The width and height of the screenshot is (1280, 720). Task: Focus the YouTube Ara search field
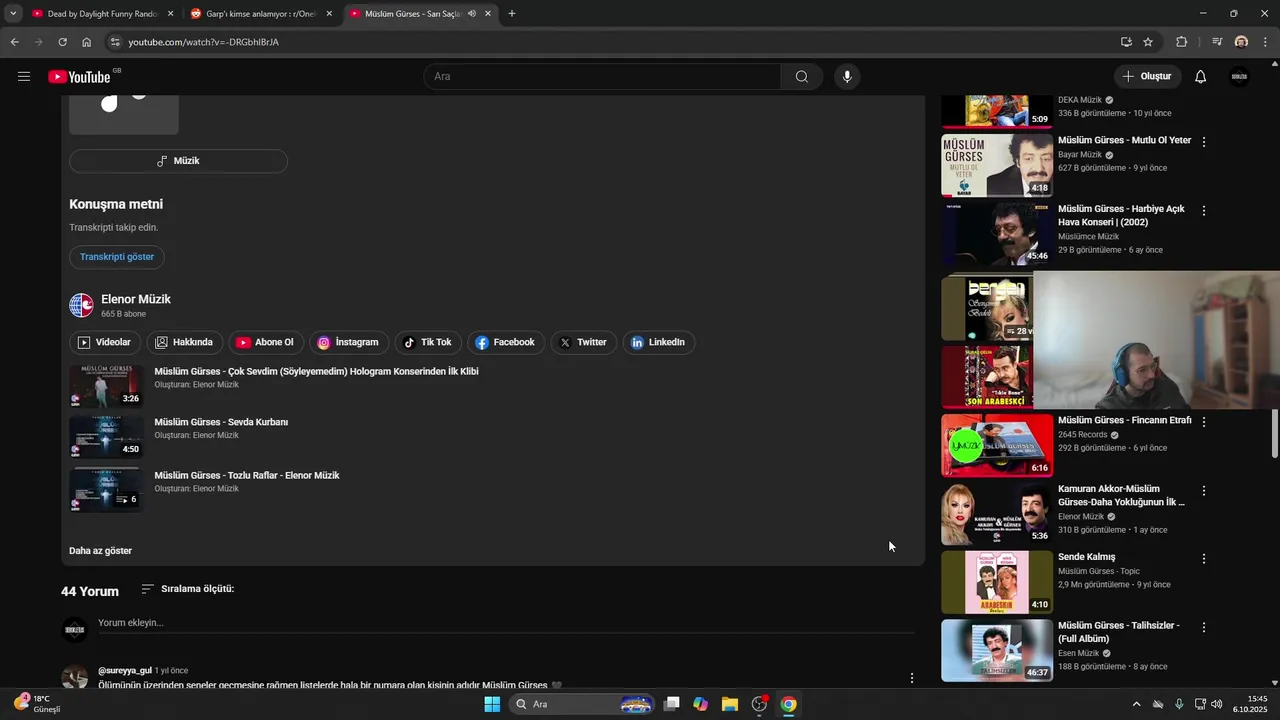point(603,77)
